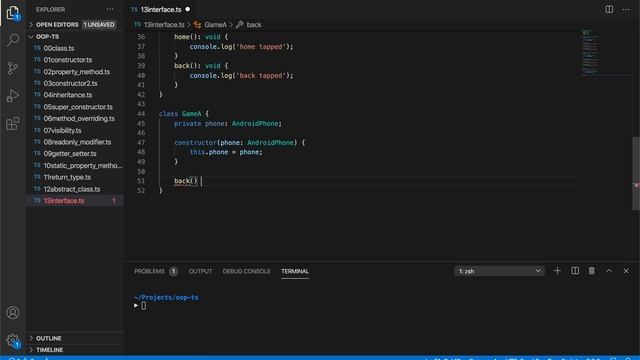Select the Terminal tab
640x360 pixels.
[295, 271]
